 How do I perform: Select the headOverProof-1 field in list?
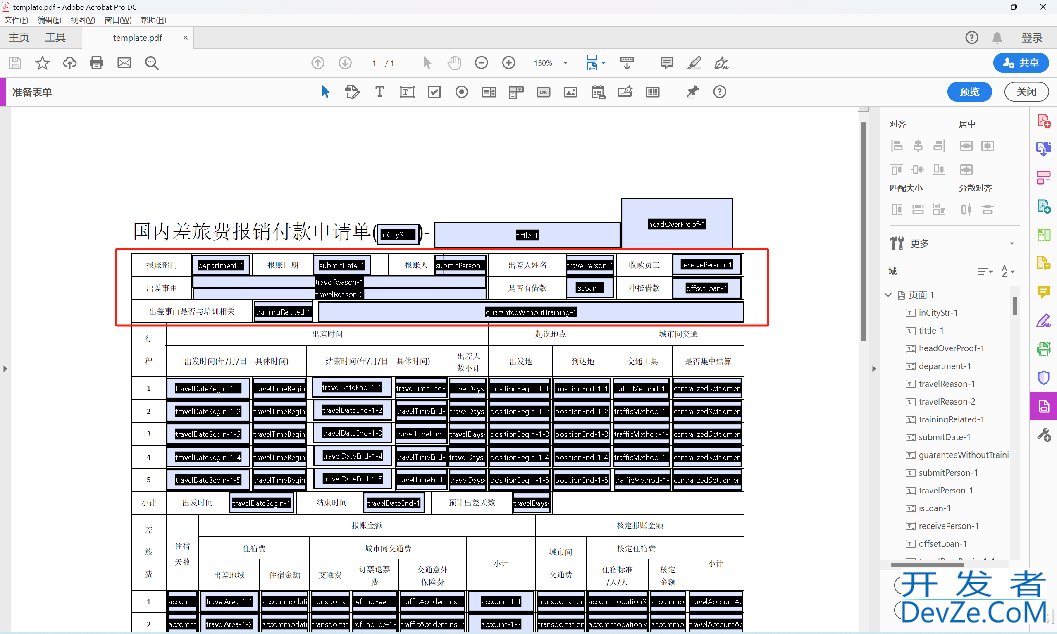[x=950, y=348]
